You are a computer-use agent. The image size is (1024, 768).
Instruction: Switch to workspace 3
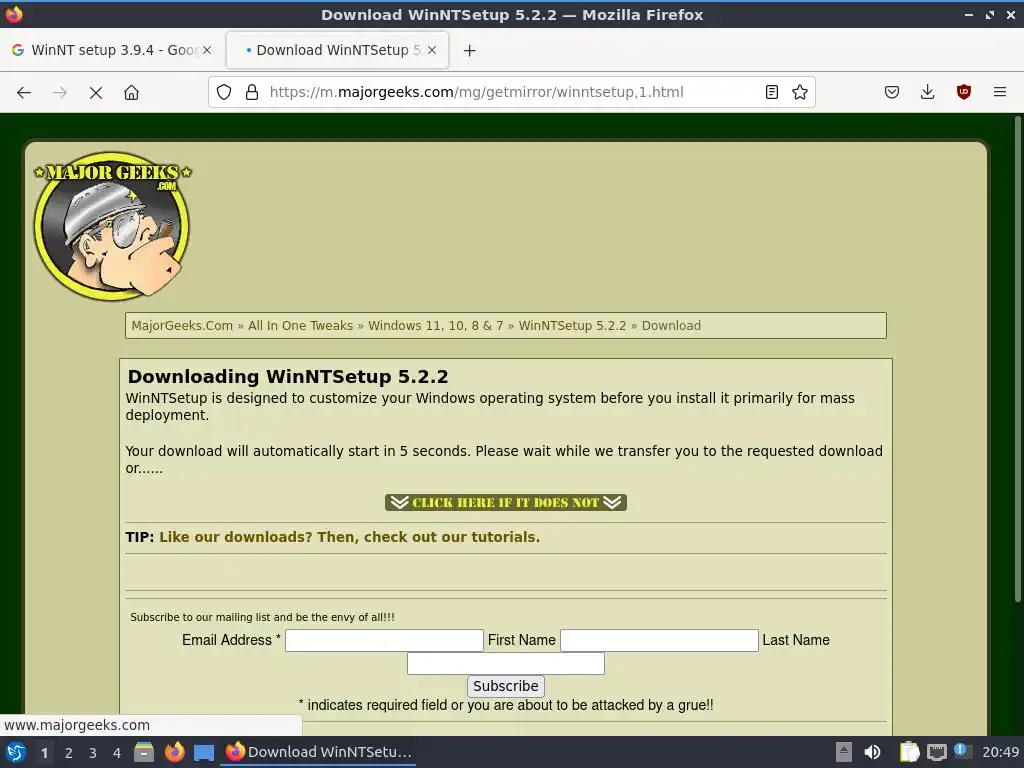(x=93, y=753)
